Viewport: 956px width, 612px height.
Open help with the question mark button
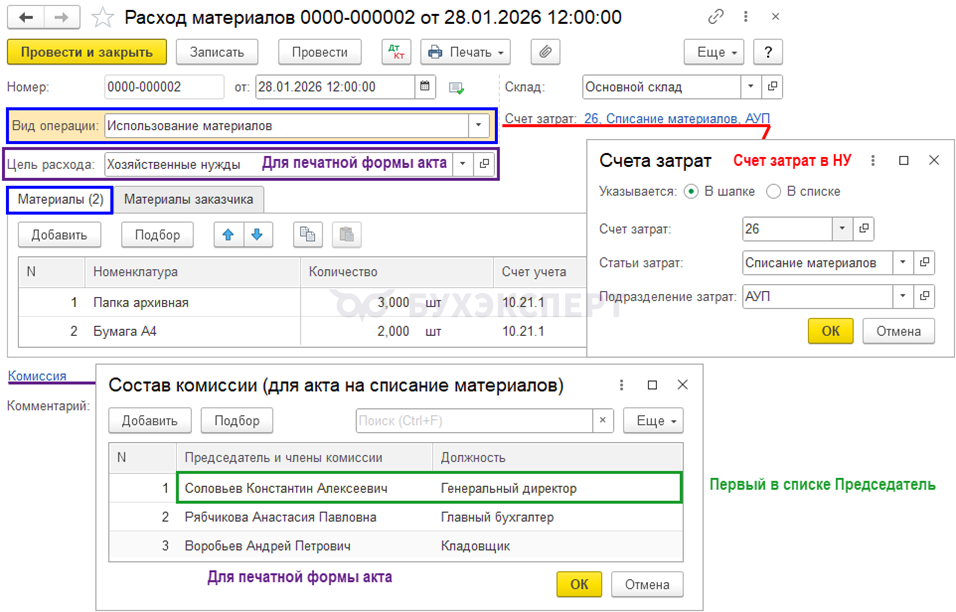point(768,52)
